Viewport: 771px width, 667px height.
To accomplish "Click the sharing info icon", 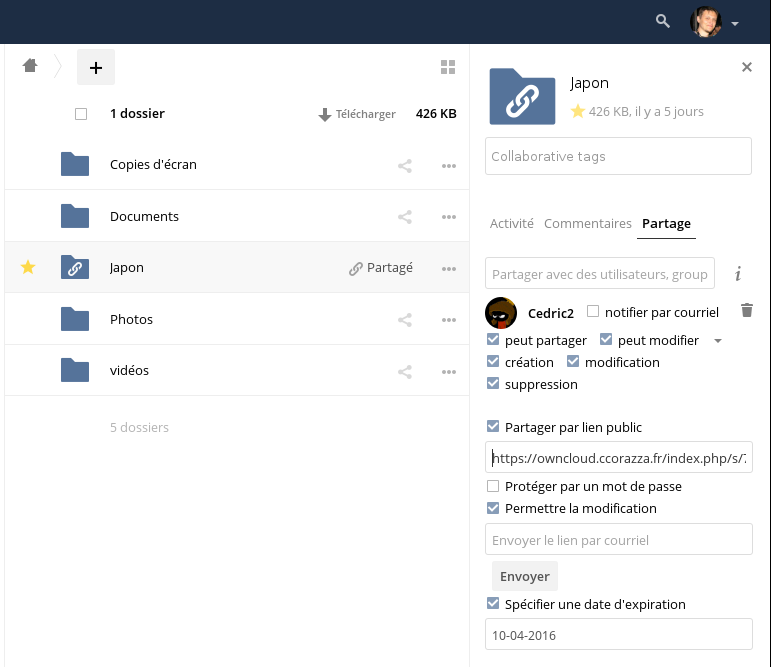I will click(738, 273).
